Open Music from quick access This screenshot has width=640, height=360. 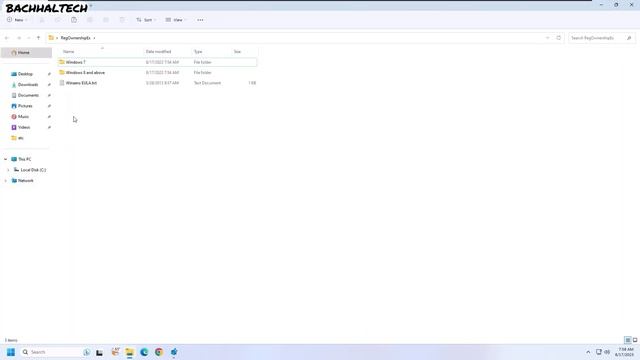[23, 117]
